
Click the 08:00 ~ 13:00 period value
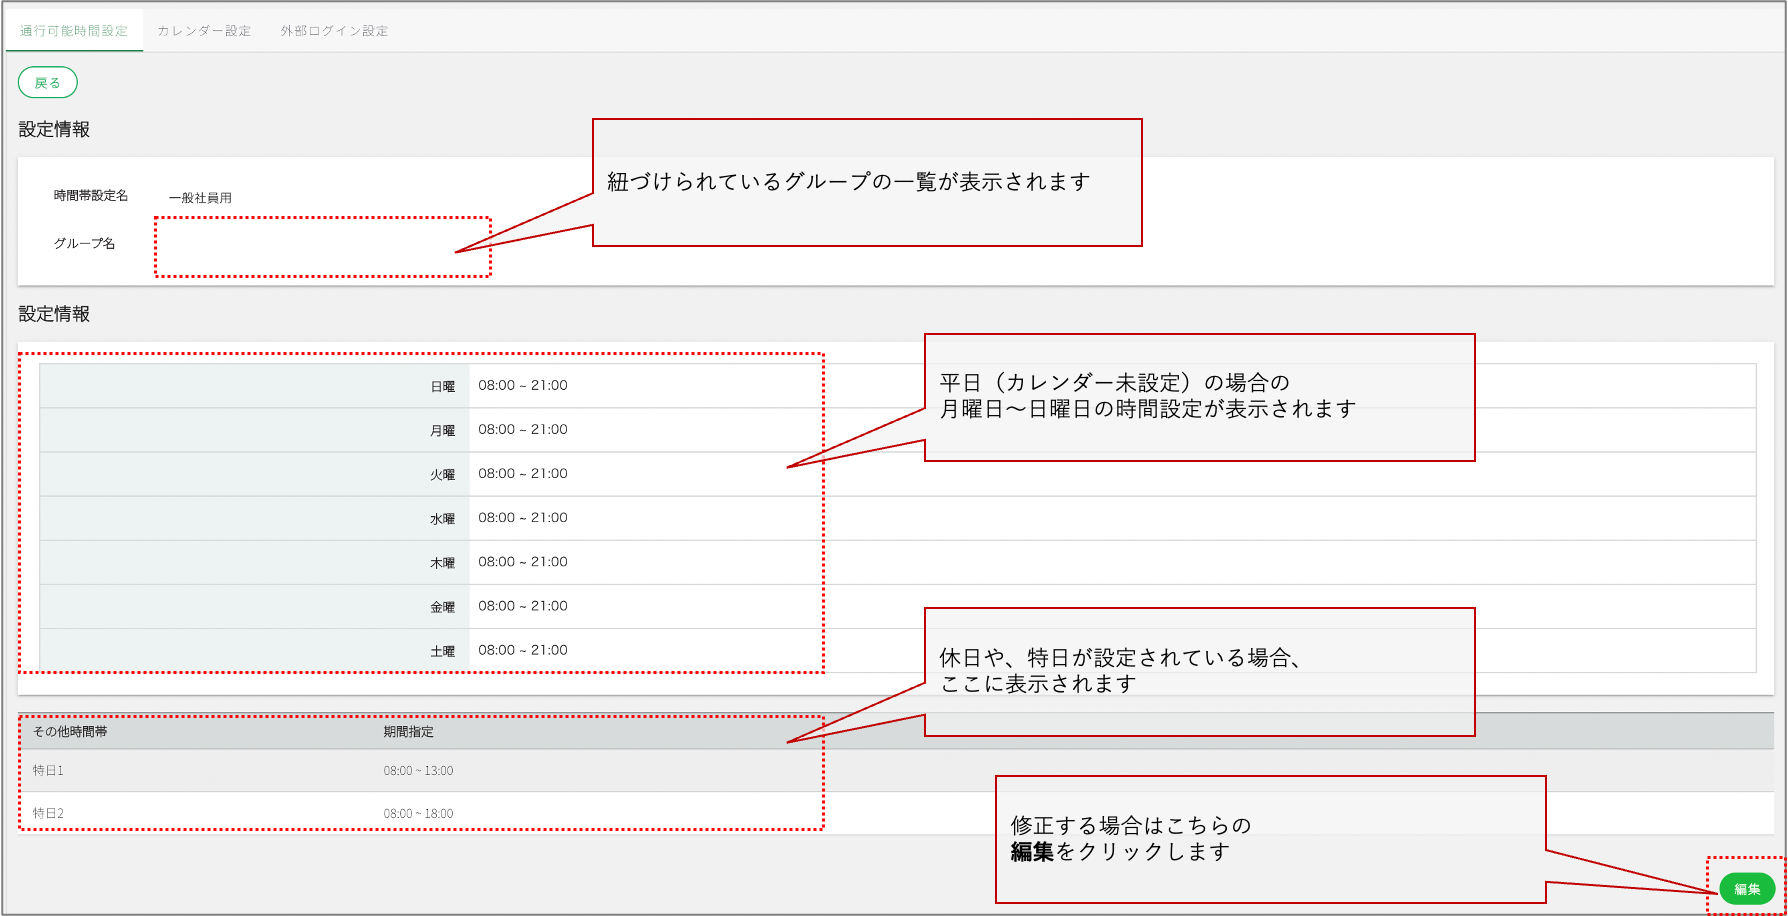tap(418, 771)
